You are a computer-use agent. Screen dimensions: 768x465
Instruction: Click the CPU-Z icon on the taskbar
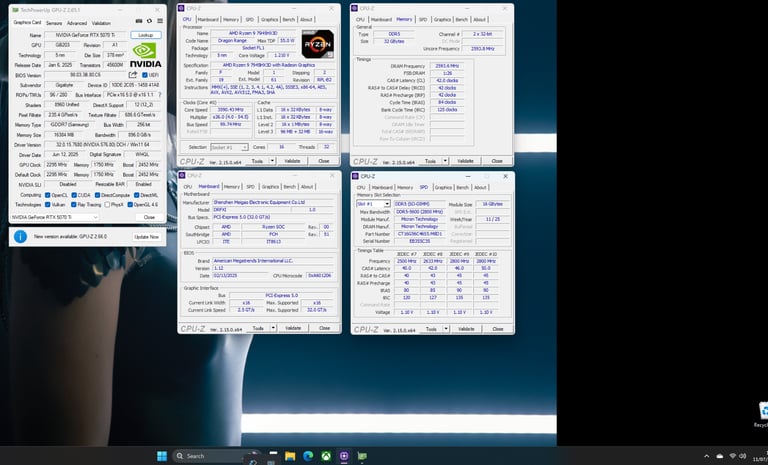pyautogui.click(x=344, y=456)
